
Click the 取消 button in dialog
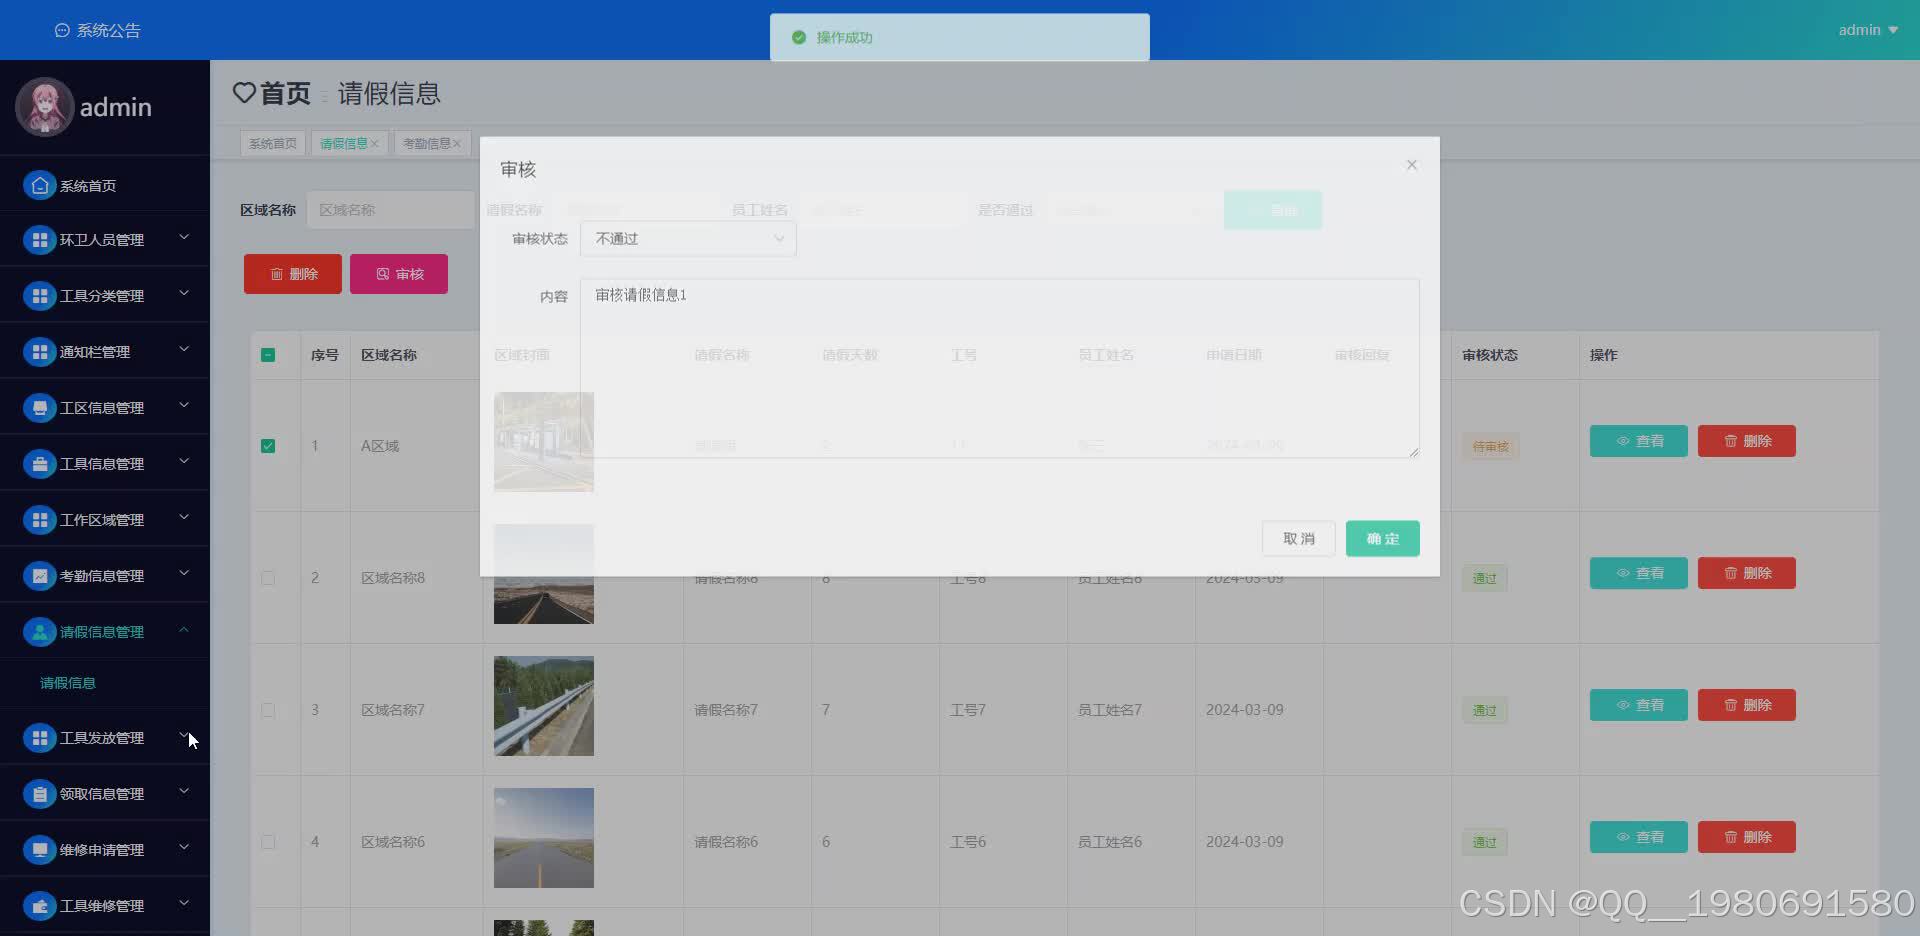point(1299,539)
